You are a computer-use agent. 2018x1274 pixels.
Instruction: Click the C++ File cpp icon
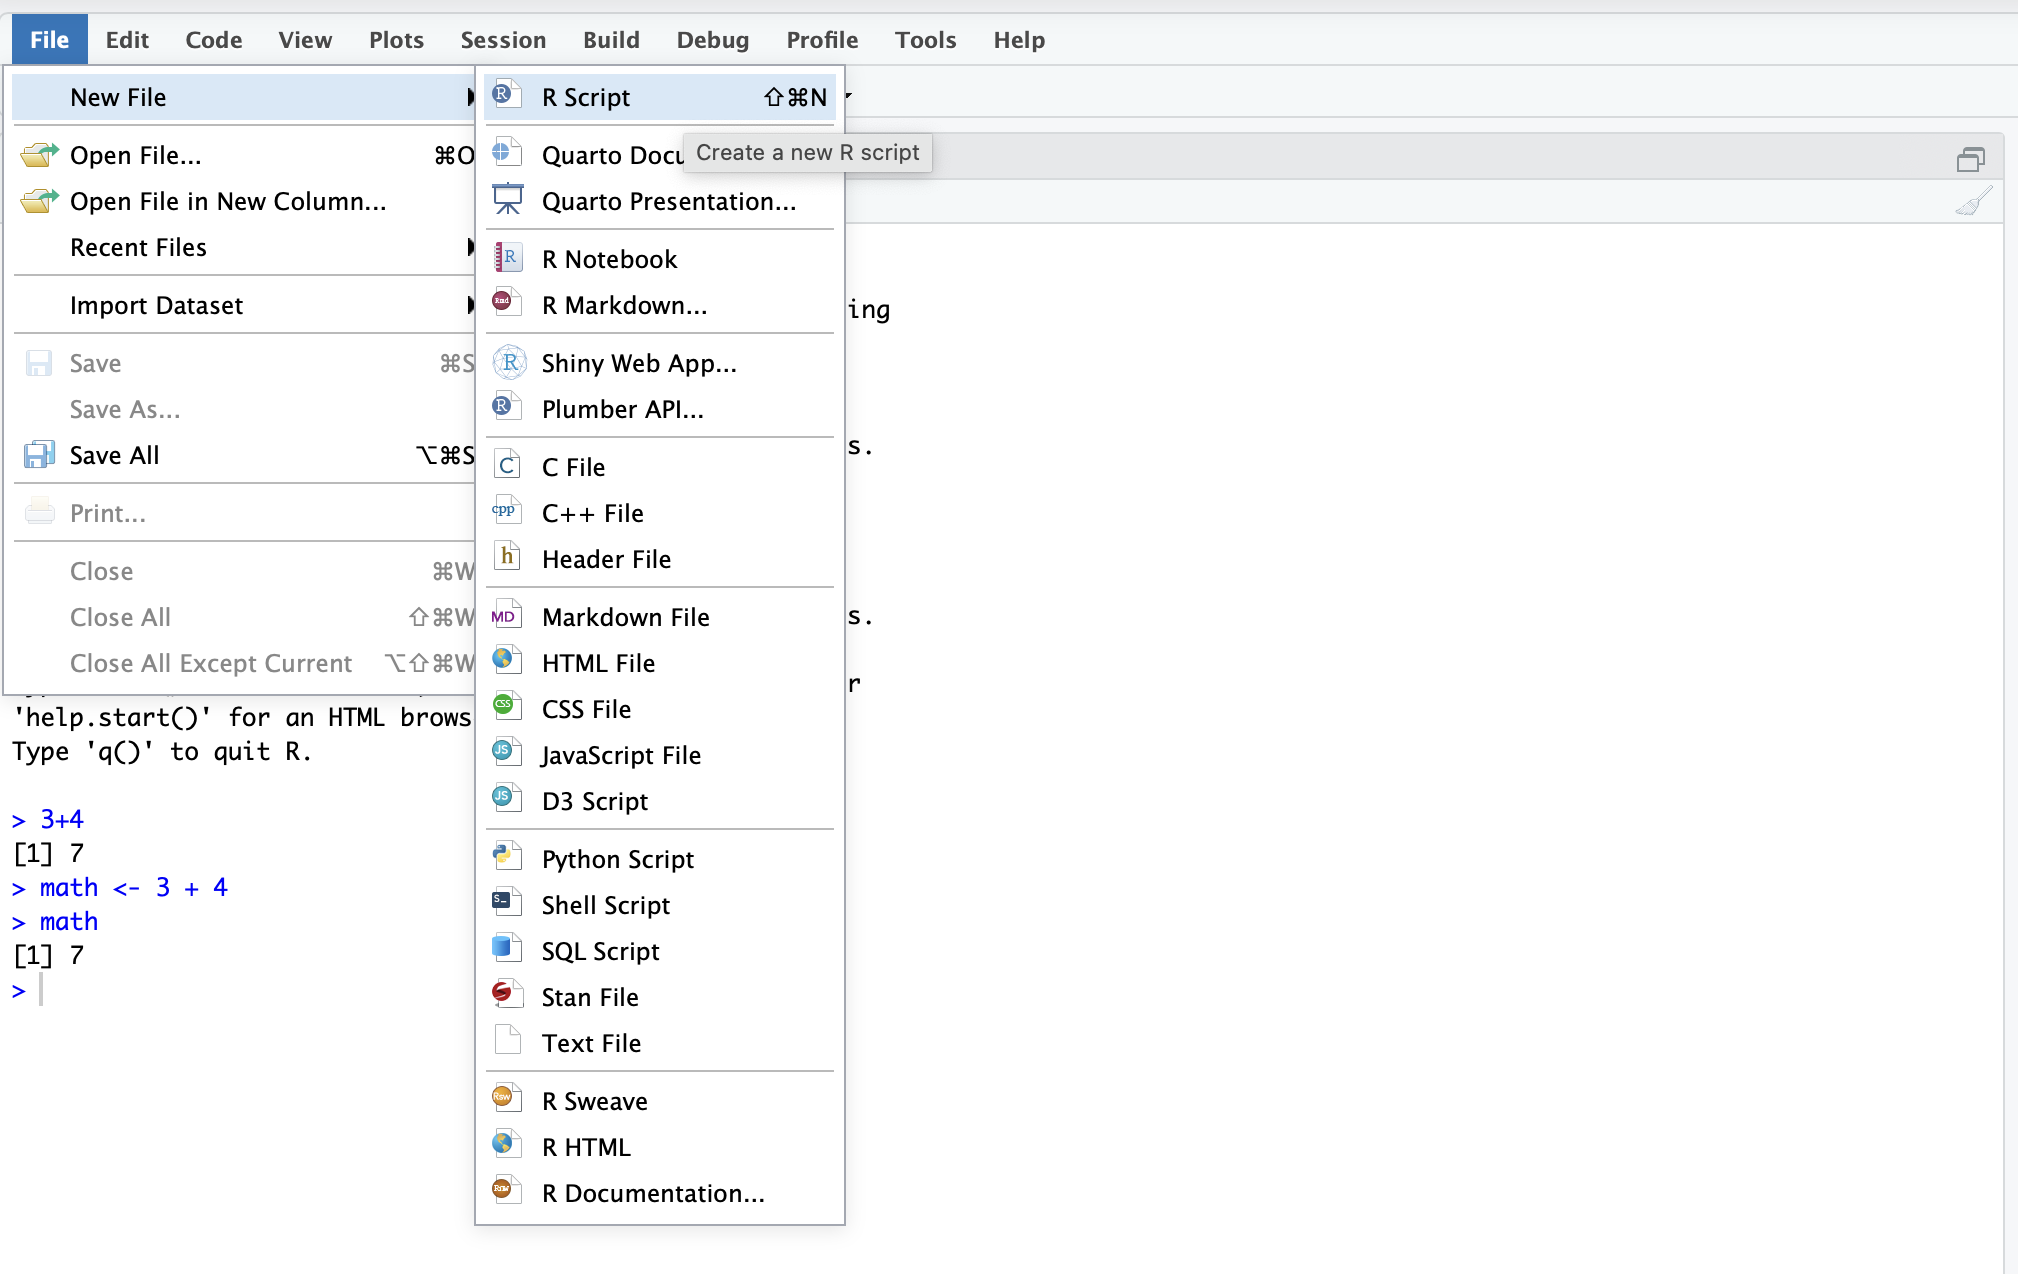pyautogui.click(x=507, y=512)
